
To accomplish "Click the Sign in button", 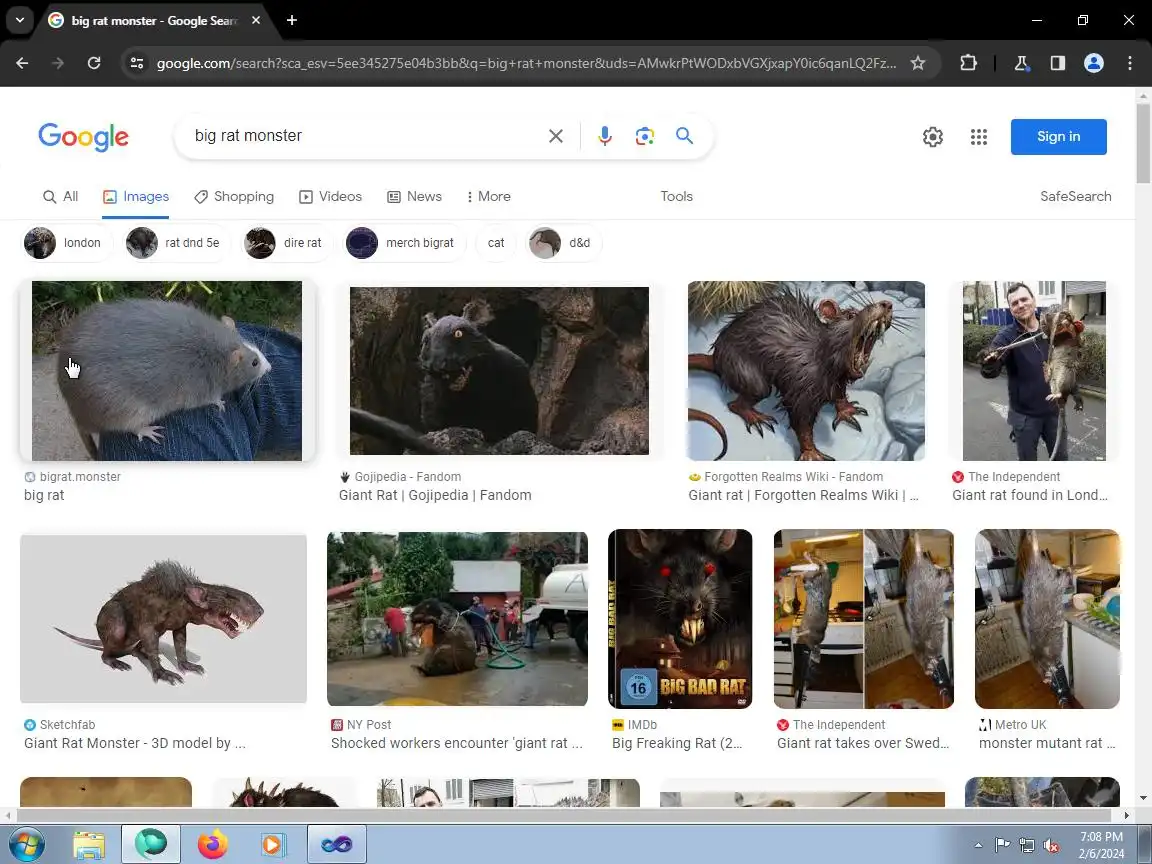I will tap(1058, 137).
